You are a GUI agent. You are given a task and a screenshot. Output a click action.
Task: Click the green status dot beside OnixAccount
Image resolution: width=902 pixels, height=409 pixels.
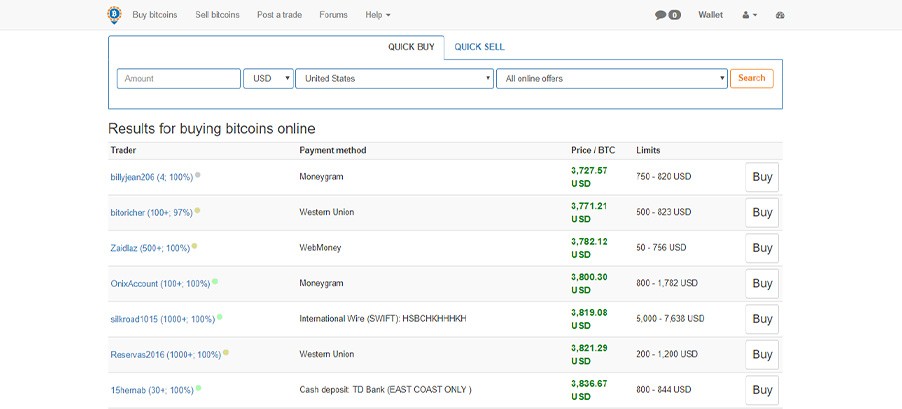click(x=215, y=281)
